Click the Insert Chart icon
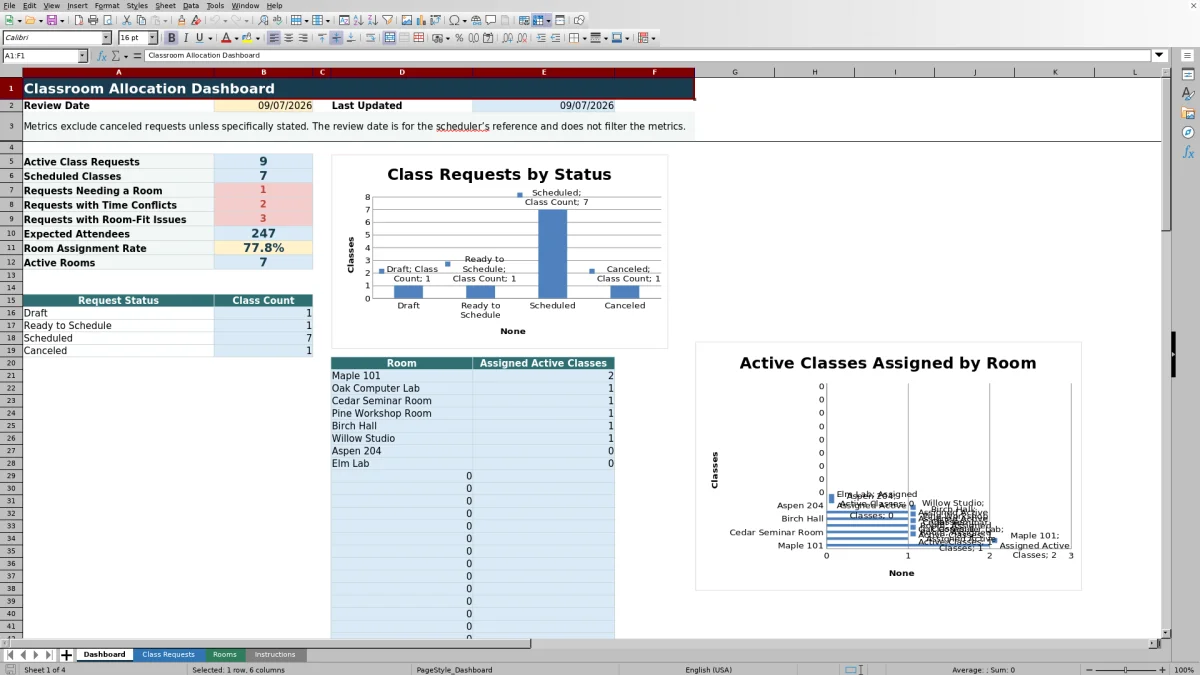 (x=420, y=20)
